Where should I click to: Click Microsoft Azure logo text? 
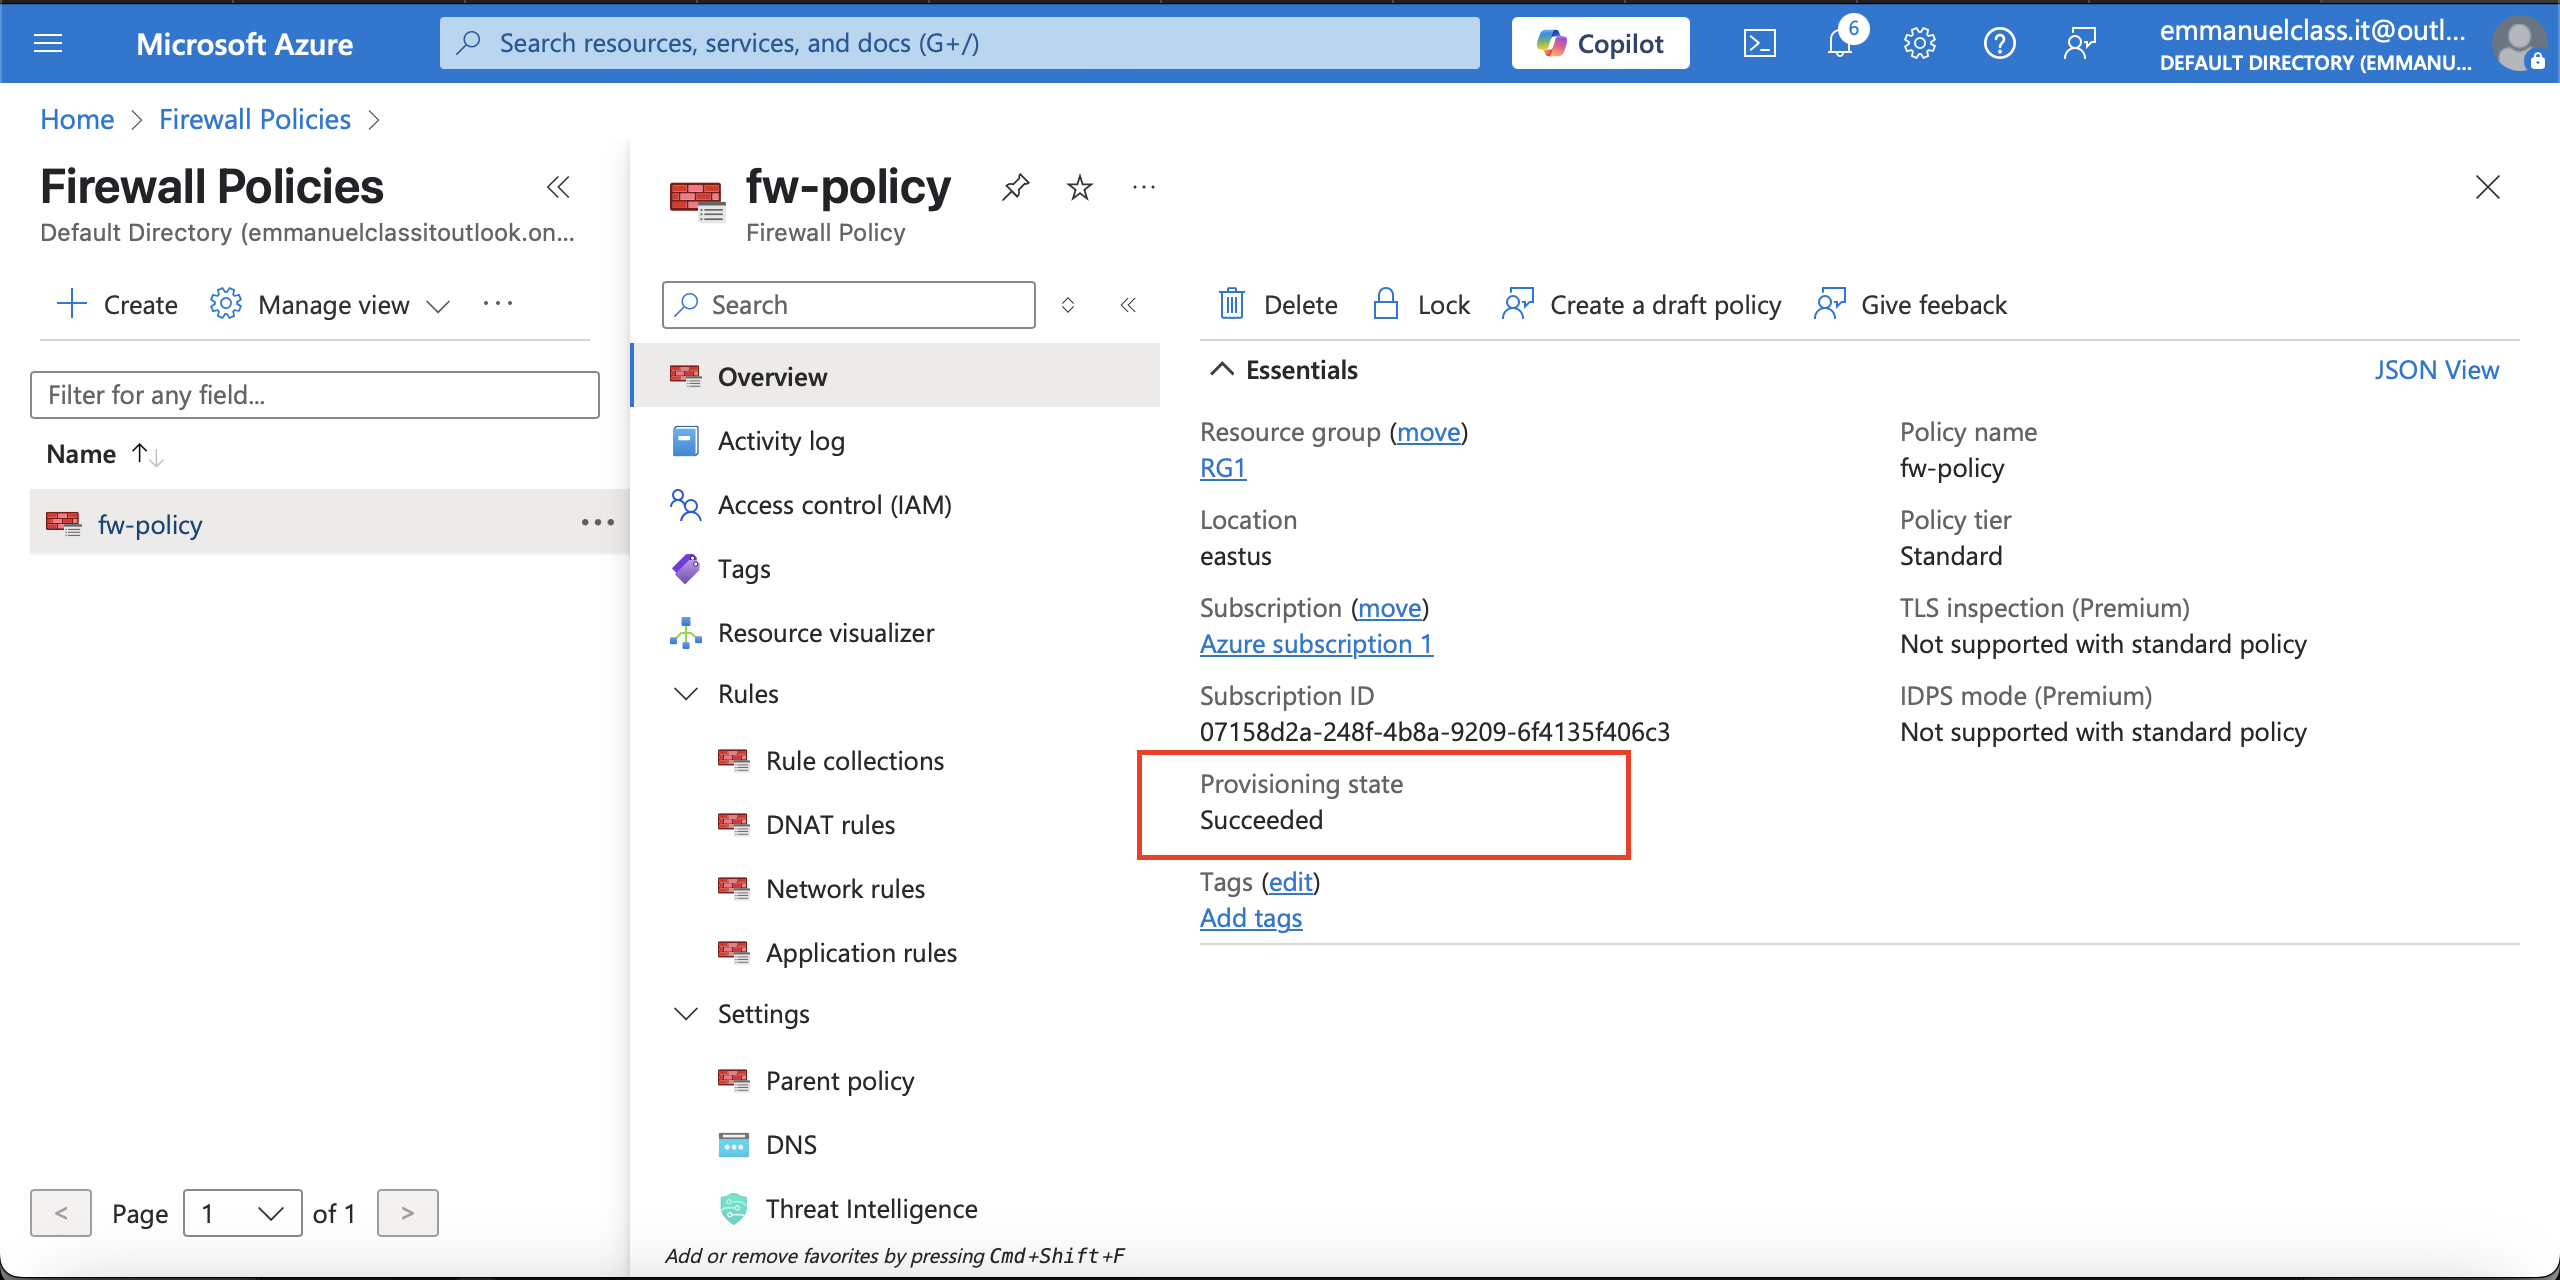pos(244,43)
